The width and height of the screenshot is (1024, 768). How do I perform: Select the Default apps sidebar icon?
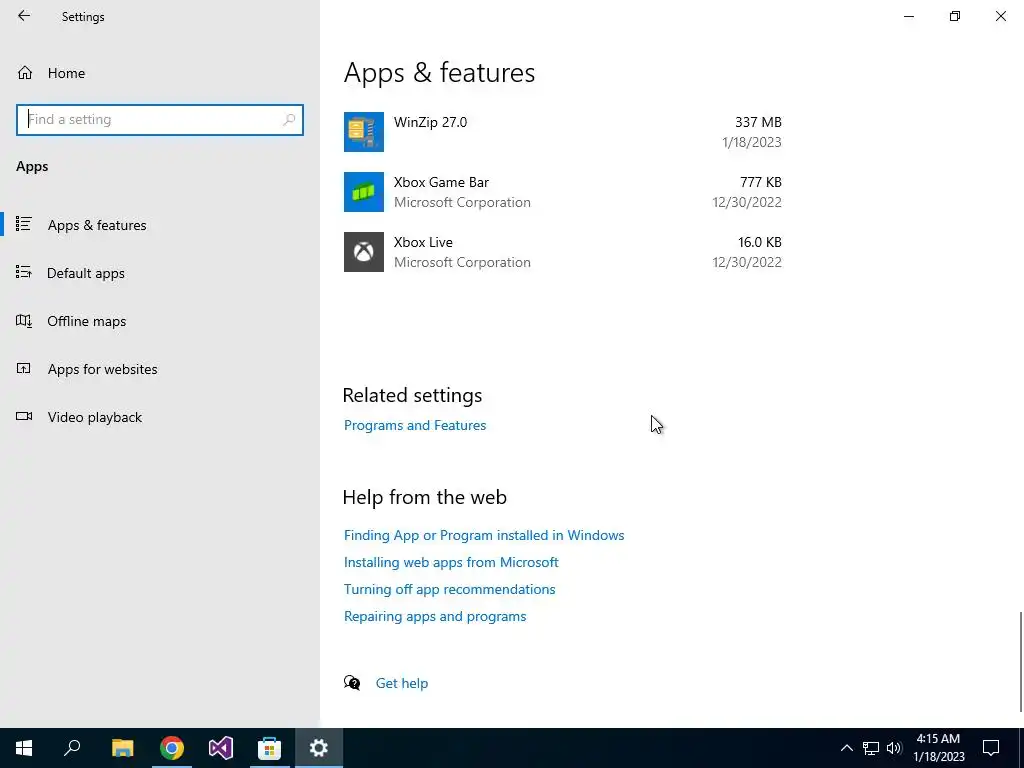pos(24,272)
